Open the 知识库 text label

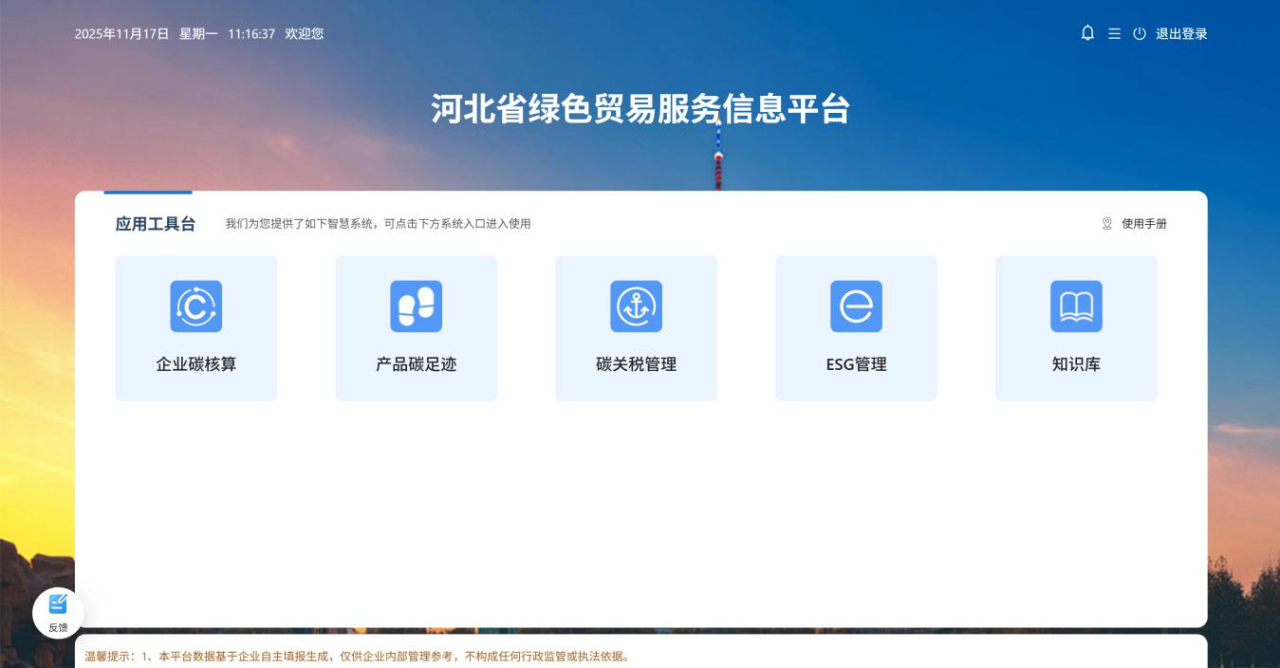(x=1076, y=365)
